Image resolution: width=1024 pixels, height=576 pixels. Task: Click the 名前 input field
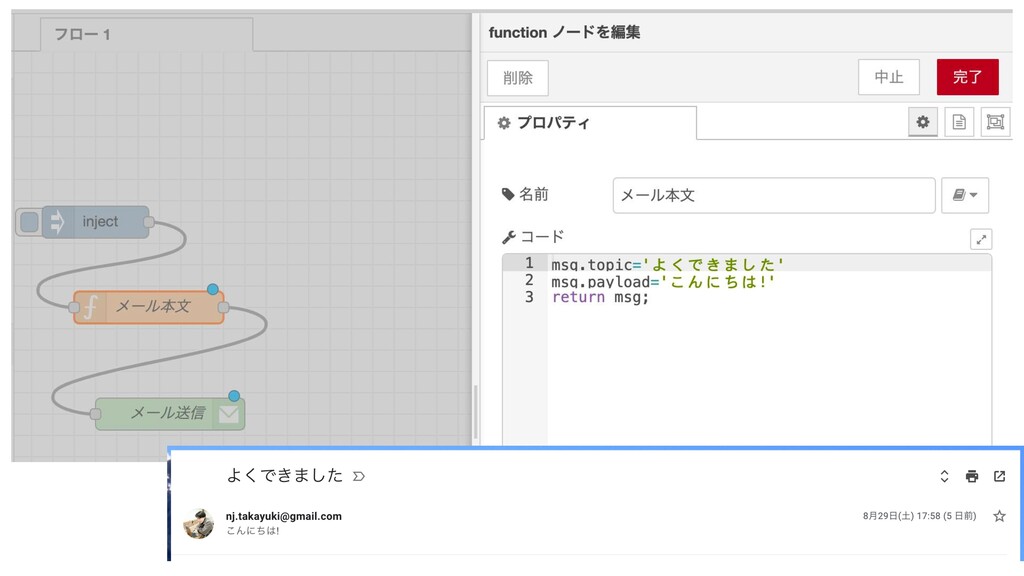point(774,195)
